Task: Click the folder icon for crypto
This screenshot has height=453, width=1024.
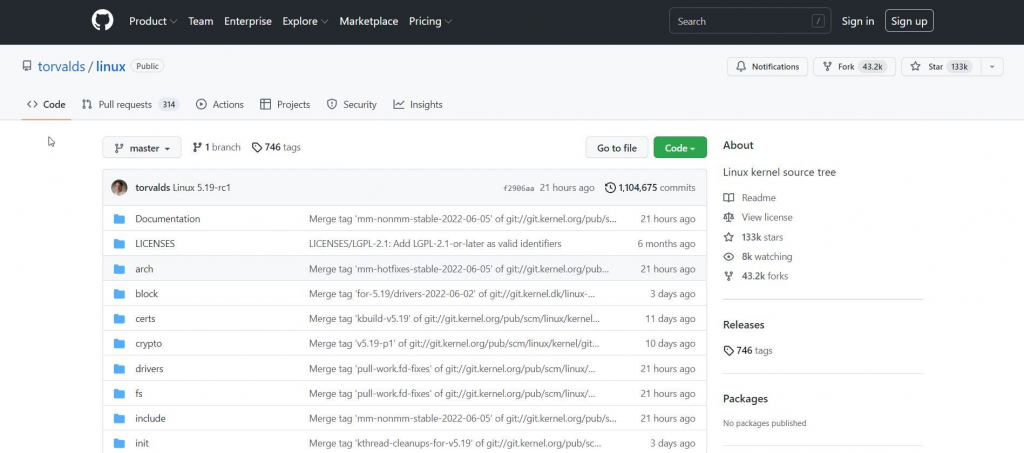Action: click(119, 343)
